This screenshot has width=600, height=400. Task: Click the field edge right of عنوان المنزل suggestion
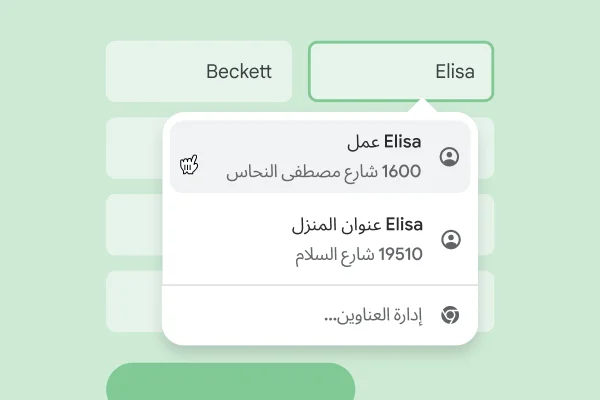(487, 224)
